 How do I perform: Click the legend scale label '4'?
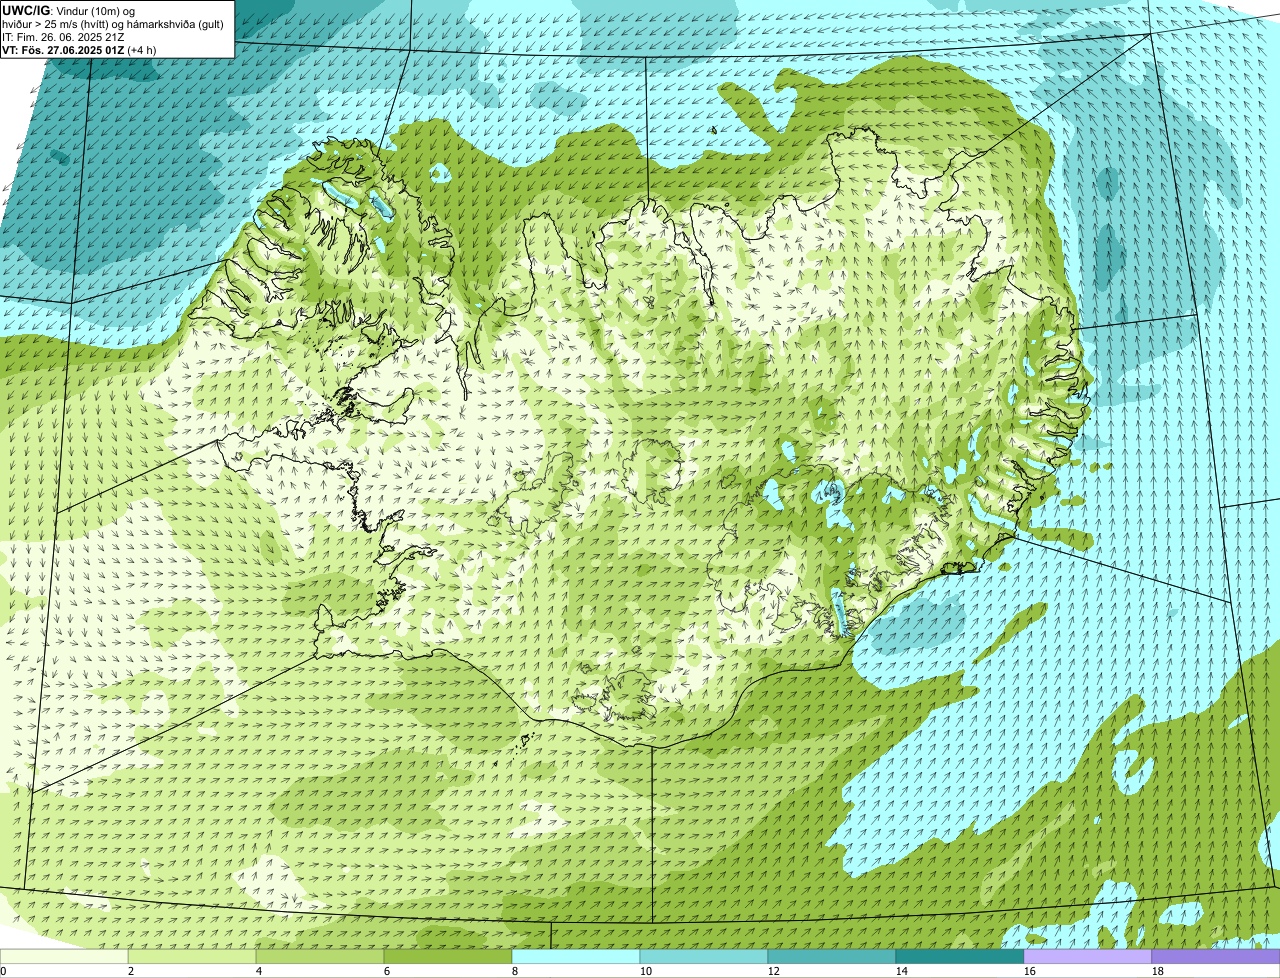pos(259,971)
